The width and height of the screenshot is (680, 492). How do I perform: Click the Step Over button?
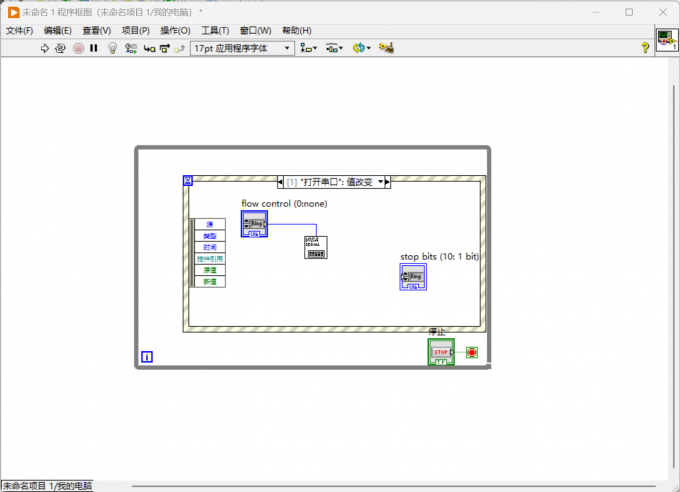click(x=165, y=49)
